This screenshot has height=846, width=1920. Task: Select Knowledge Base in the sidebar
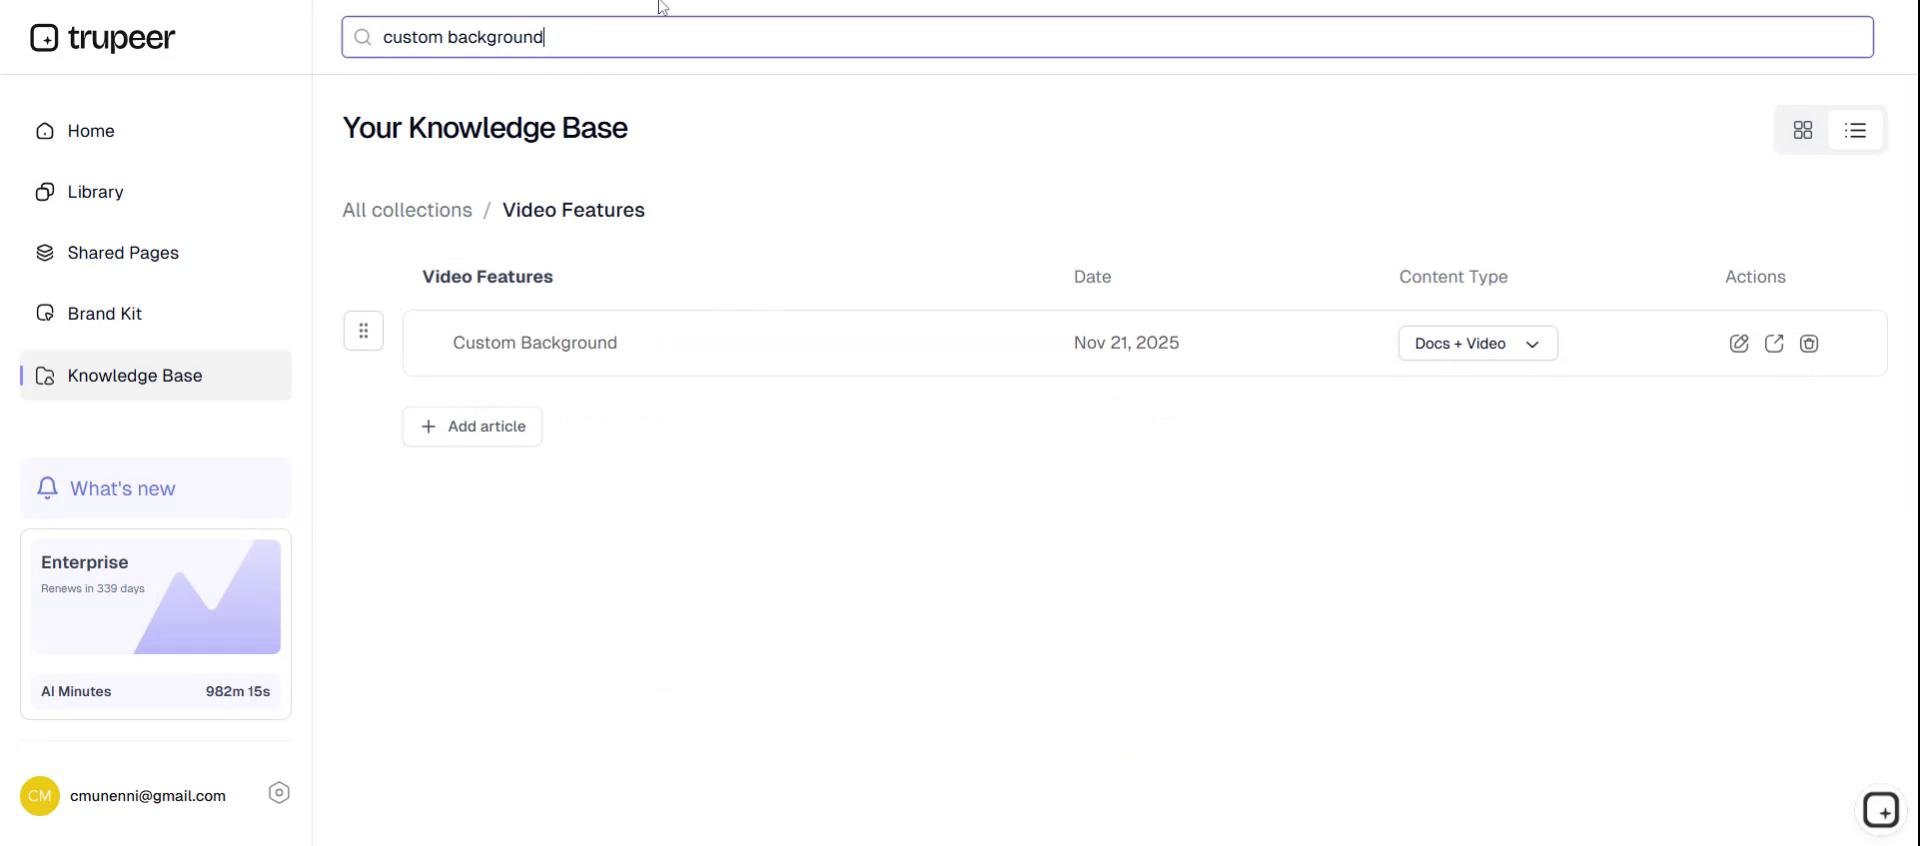[x=156, y=375]
